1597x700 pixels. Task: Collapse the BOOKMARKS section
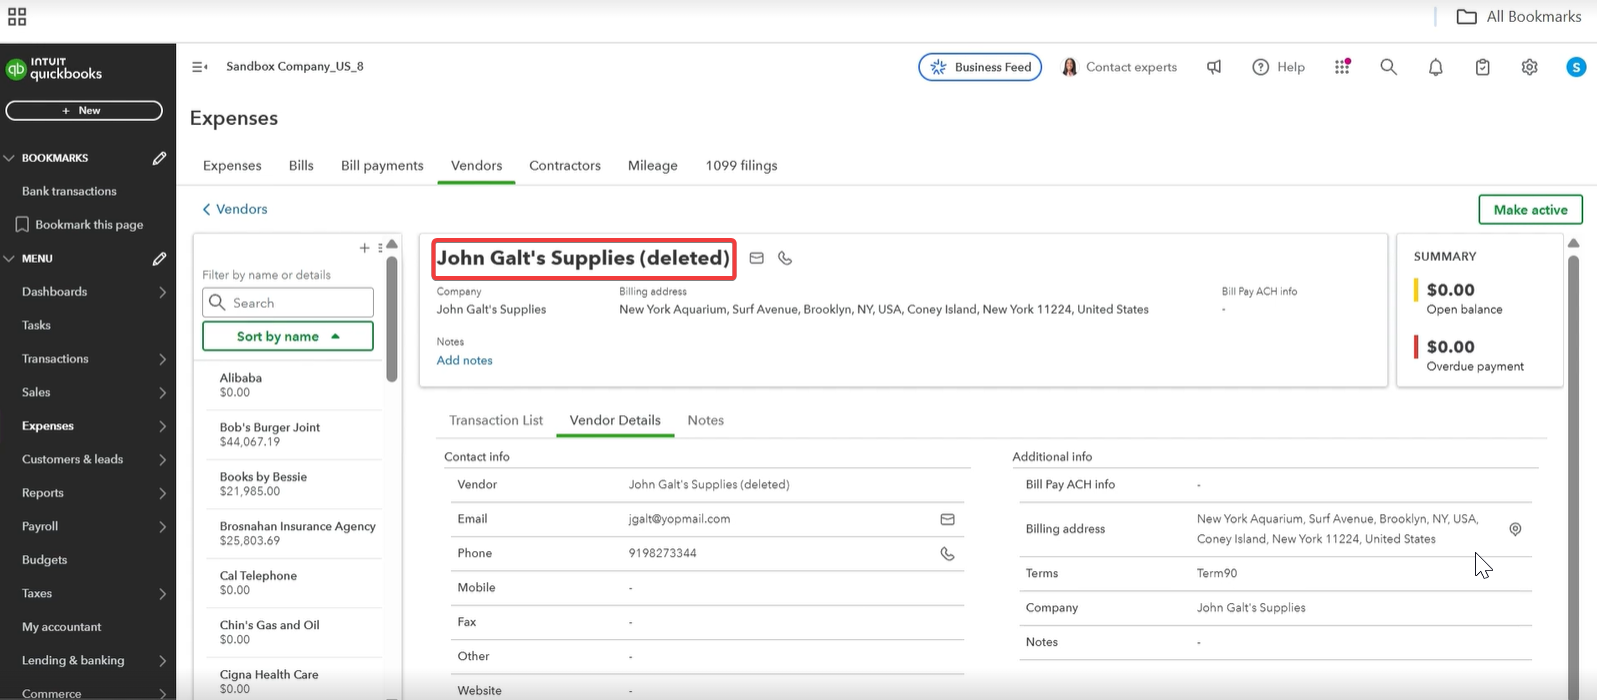pos(9,158)
